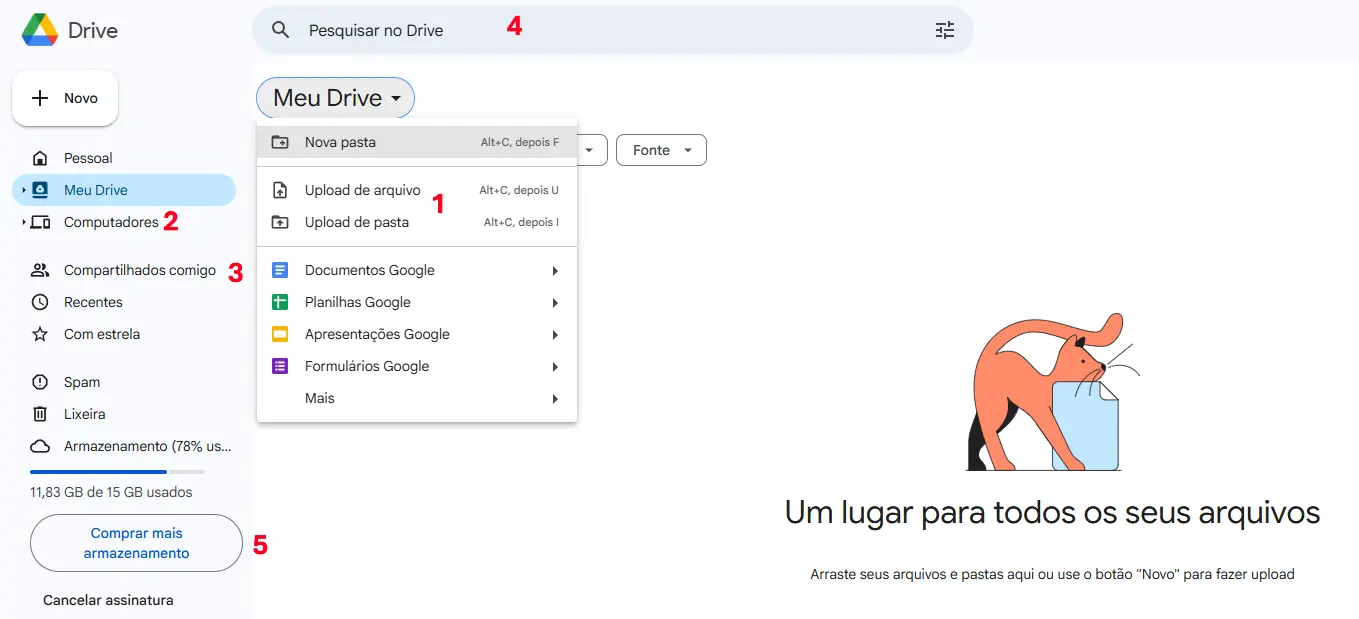Select Nova pasta from the menu
Image resolution: width=1359 pixels, height=619 pixels.
[x=340, y=142]
